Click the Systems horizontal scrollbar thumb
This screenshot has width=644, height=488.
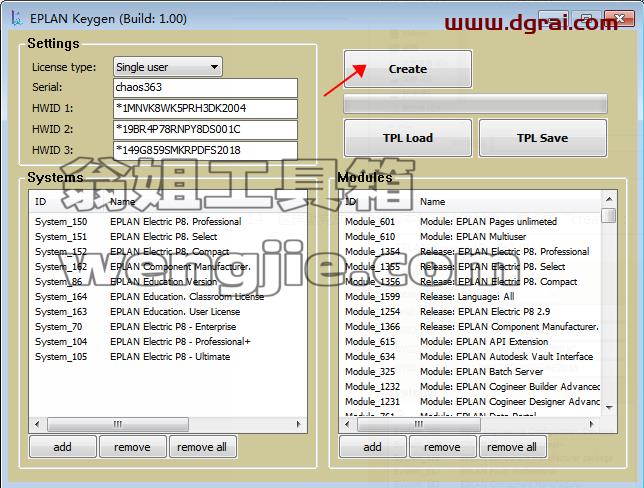pyautogui.click(x=118, y=424)
